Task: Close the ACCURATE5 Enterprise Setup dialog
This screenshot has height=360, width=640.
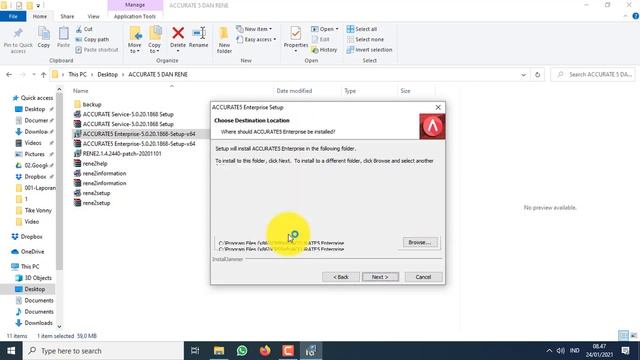Action: pyautogui.click(x=438, y=107)
